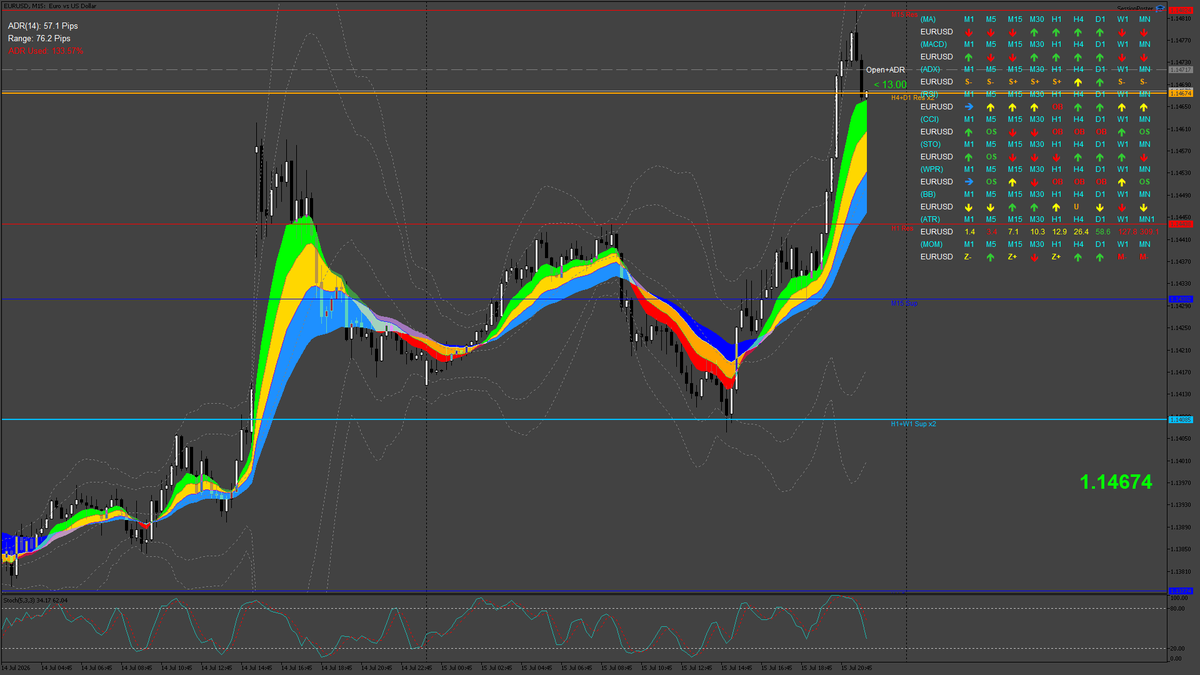The width and height of the screenshot is (1200, 675).
Task: Click the M5 green up arrow under (MOM)
Action: point(991,257)
